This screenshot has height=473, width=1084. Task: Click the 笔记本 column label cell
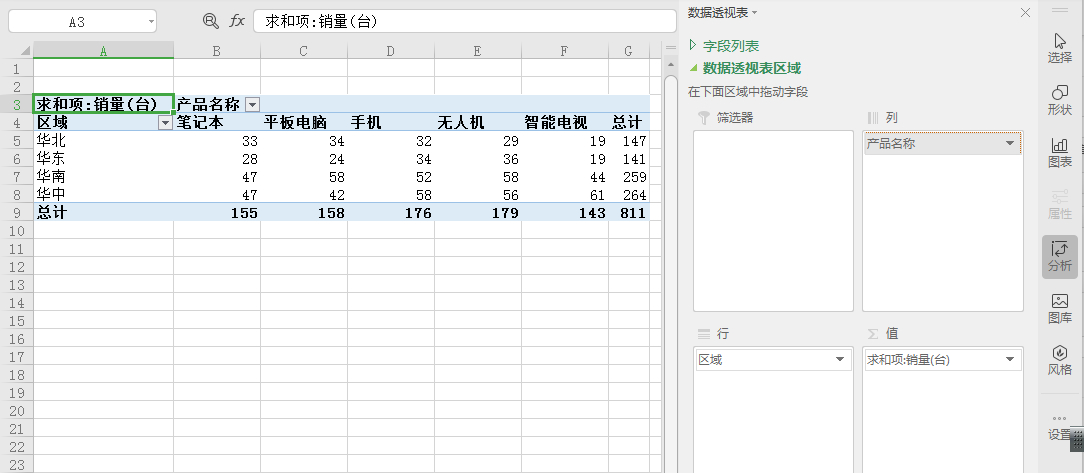217,122
